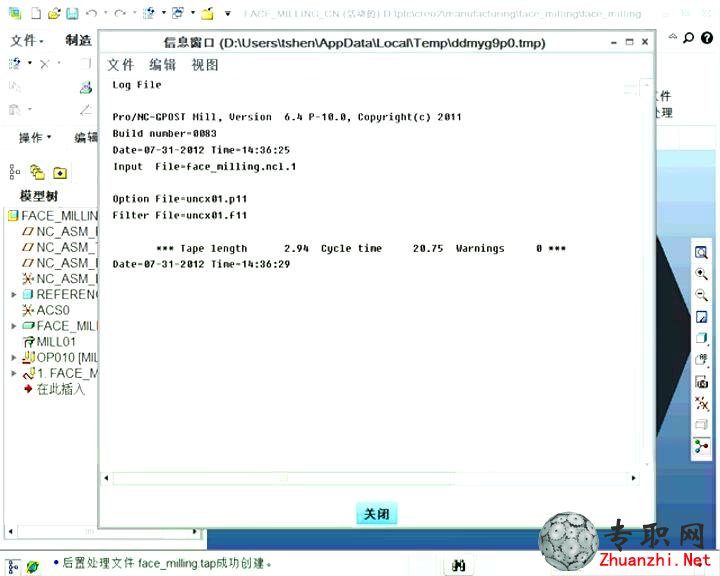Screen dimensions: 720x576
Task: Click the info window left scroll arrow
Action: click(107, 478)
